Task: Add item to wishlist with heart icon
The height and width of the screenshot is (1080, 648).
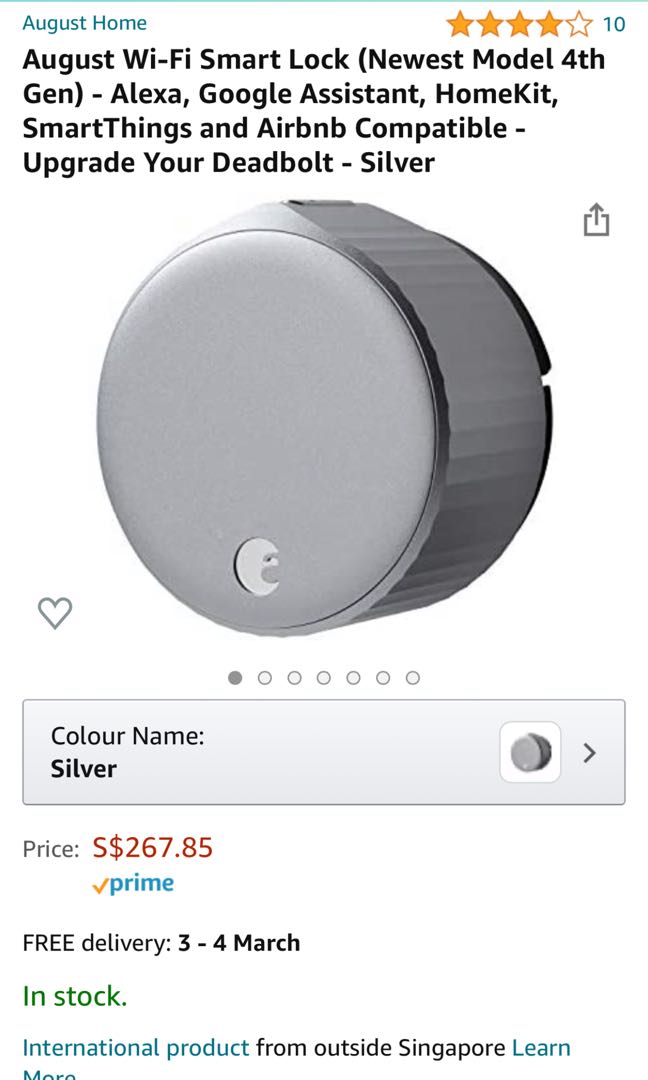Action: [54, 612]
